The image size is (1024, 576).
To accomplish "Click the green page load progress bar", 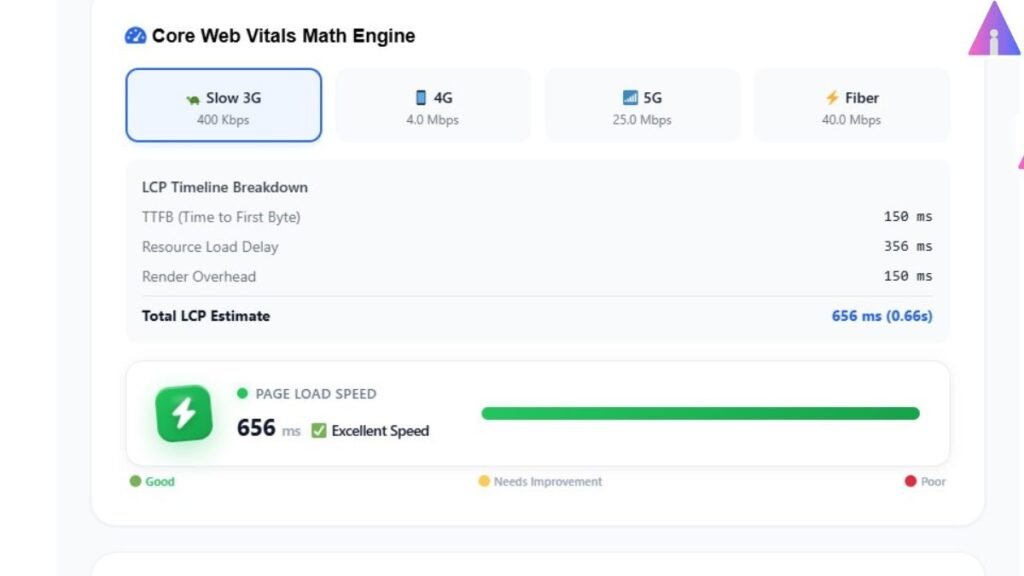I will click(700, 413).
